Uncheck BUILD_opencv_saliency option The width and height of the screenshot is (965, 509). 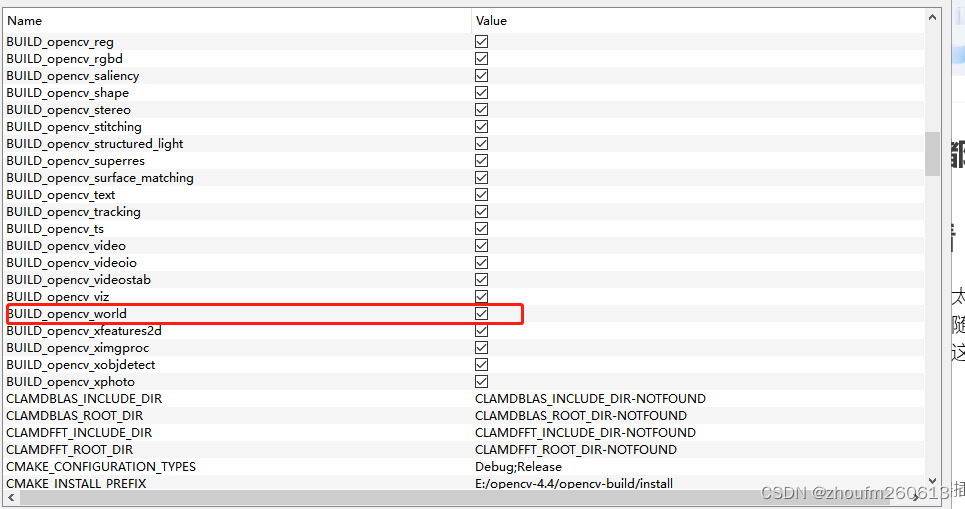click(481, 76)
